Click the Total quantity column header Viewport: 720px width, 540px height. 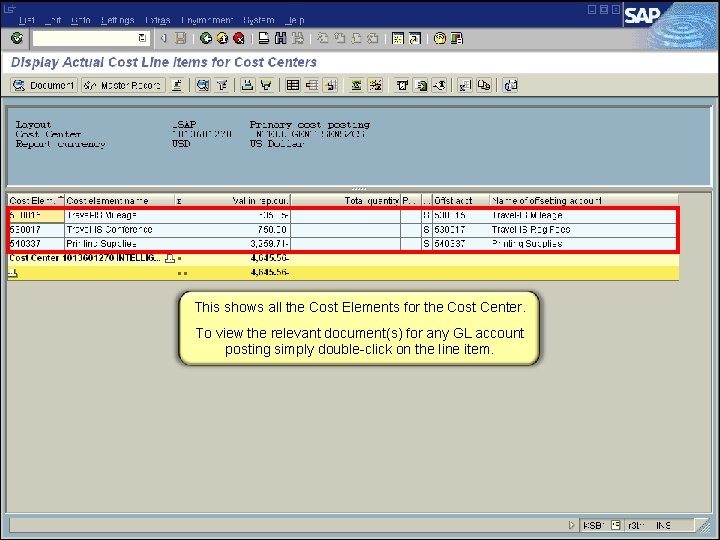(346, 201)
